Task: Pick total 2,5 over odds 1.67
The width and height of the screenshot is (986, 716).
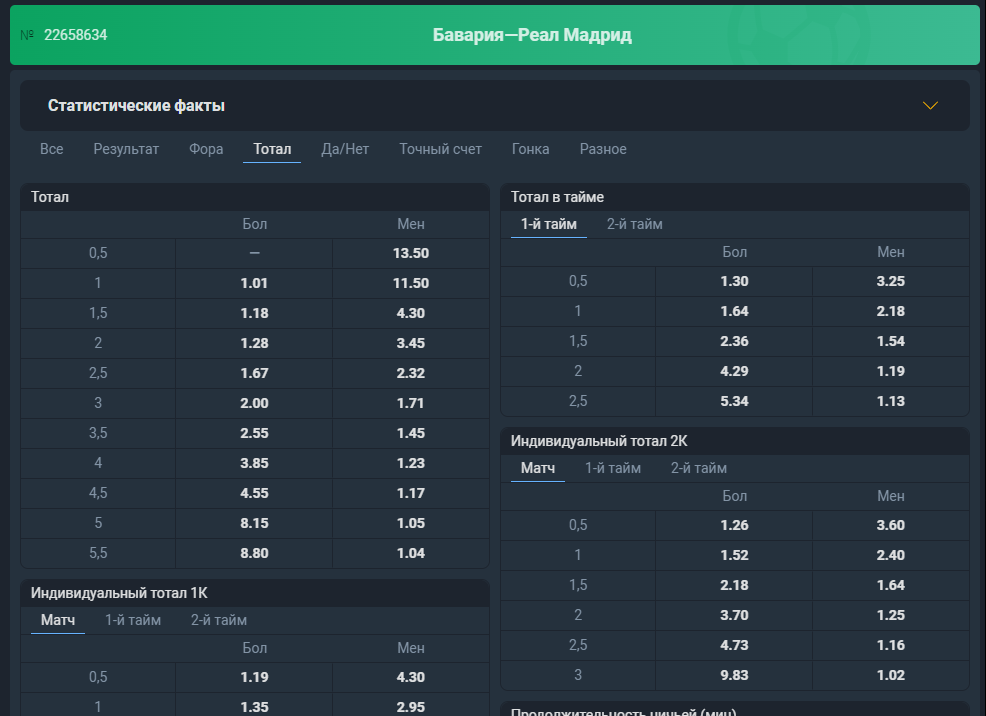Action: tap(254, 373)
